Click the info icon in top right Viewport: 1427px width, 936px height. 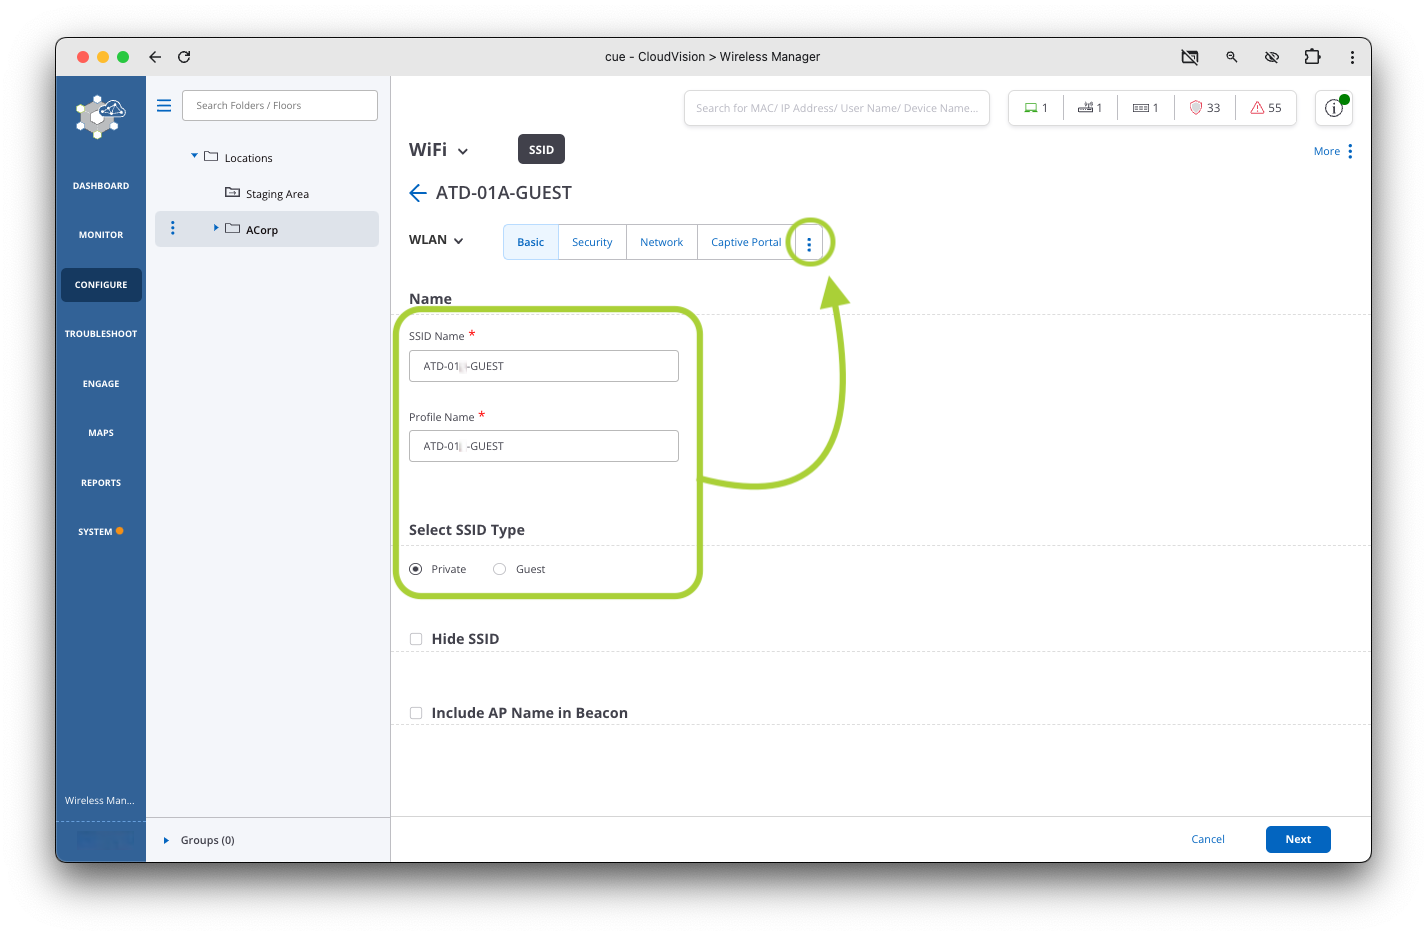point(1333,108)
